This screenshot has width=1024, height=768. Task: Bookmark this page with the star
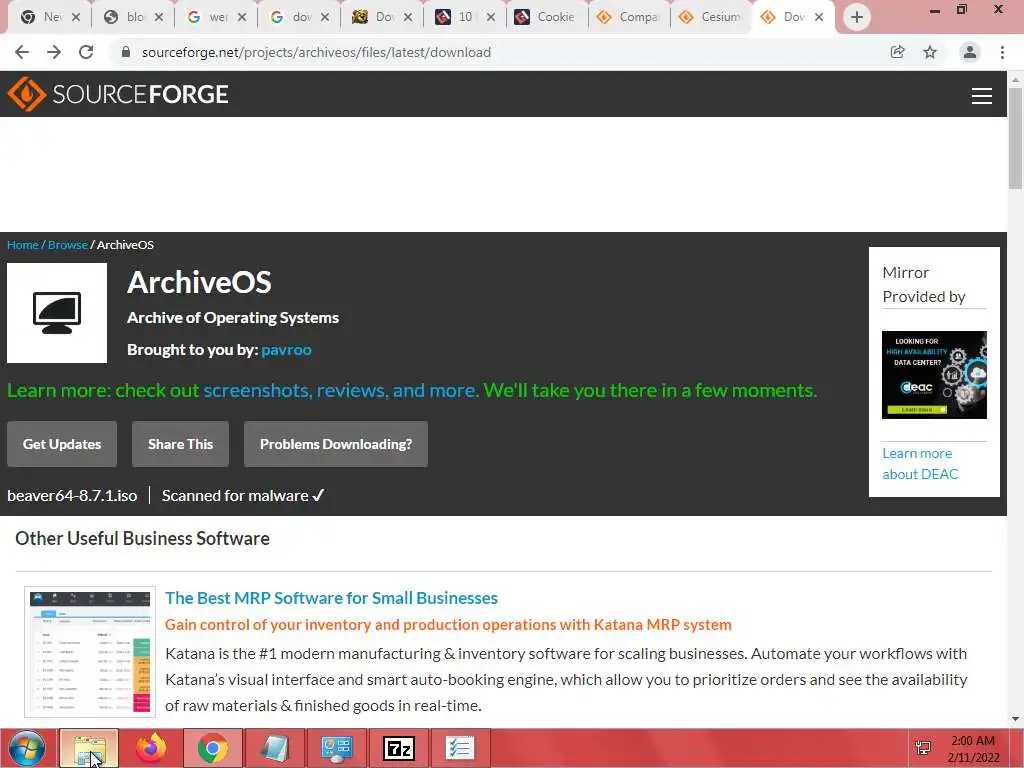click(x=930, y=52)
